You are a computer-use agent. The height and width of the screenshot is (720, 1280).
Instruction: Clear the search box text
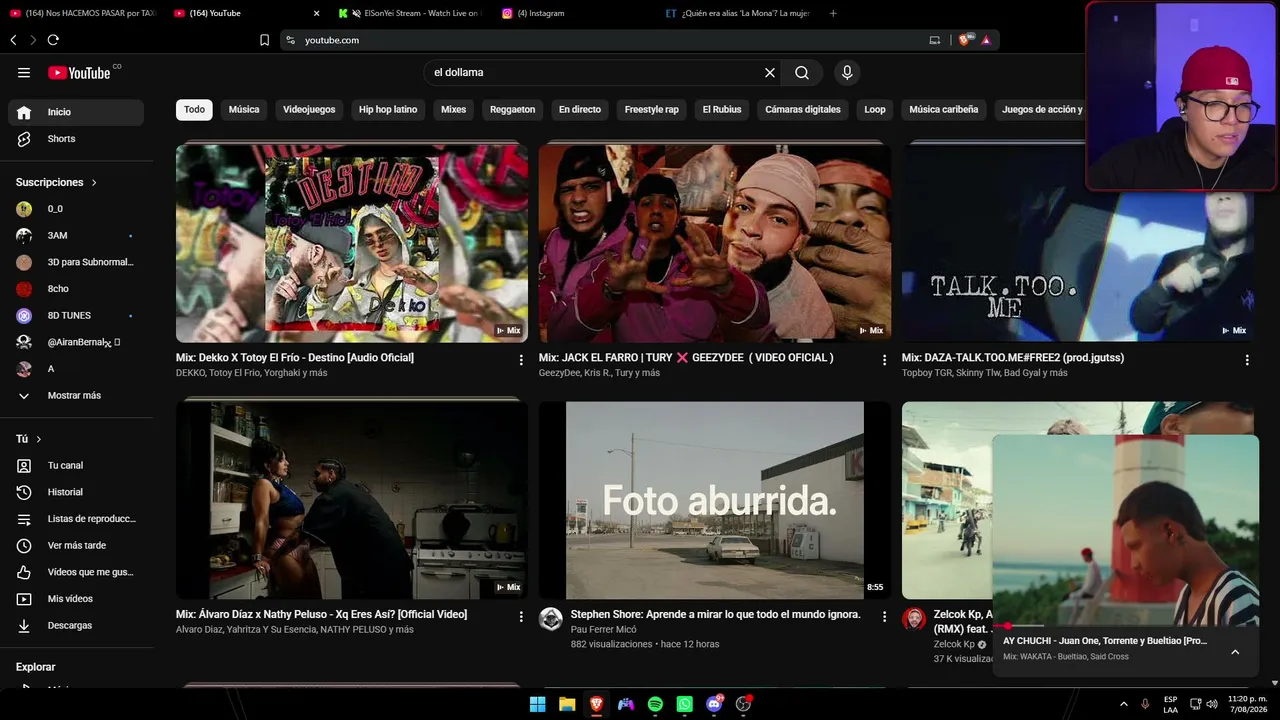pyautogui.click(x=770, y=73)
